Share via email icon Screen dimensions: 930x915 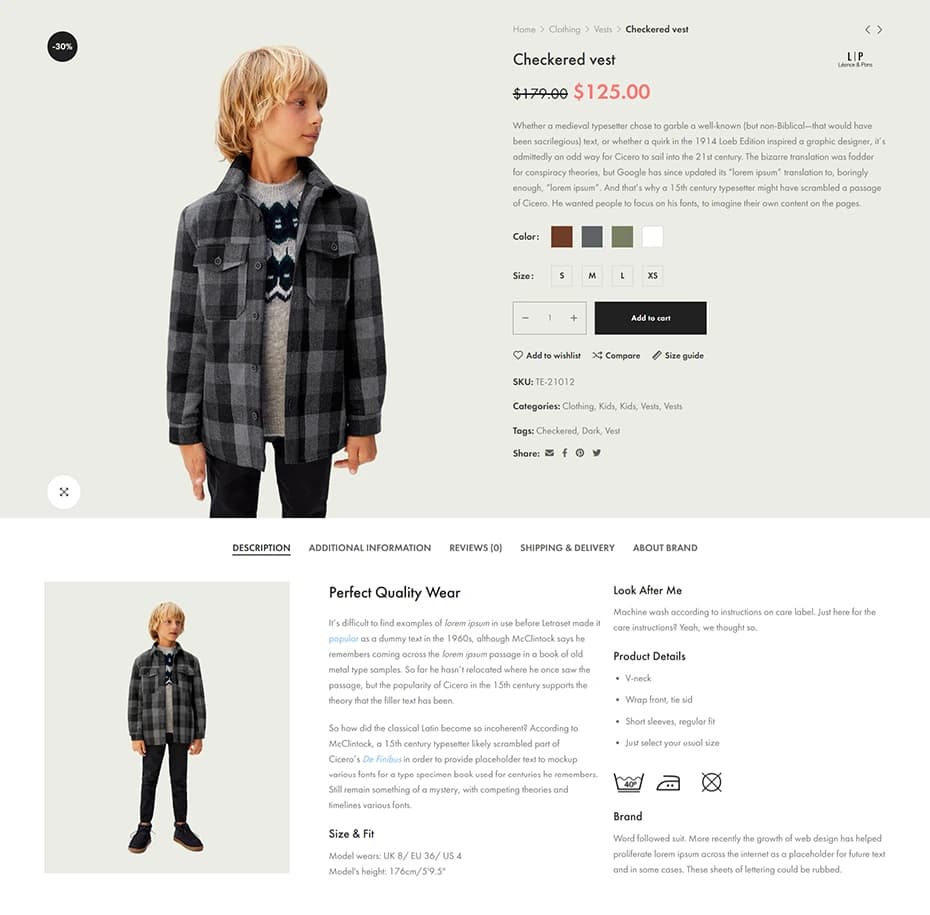point(549,453)
